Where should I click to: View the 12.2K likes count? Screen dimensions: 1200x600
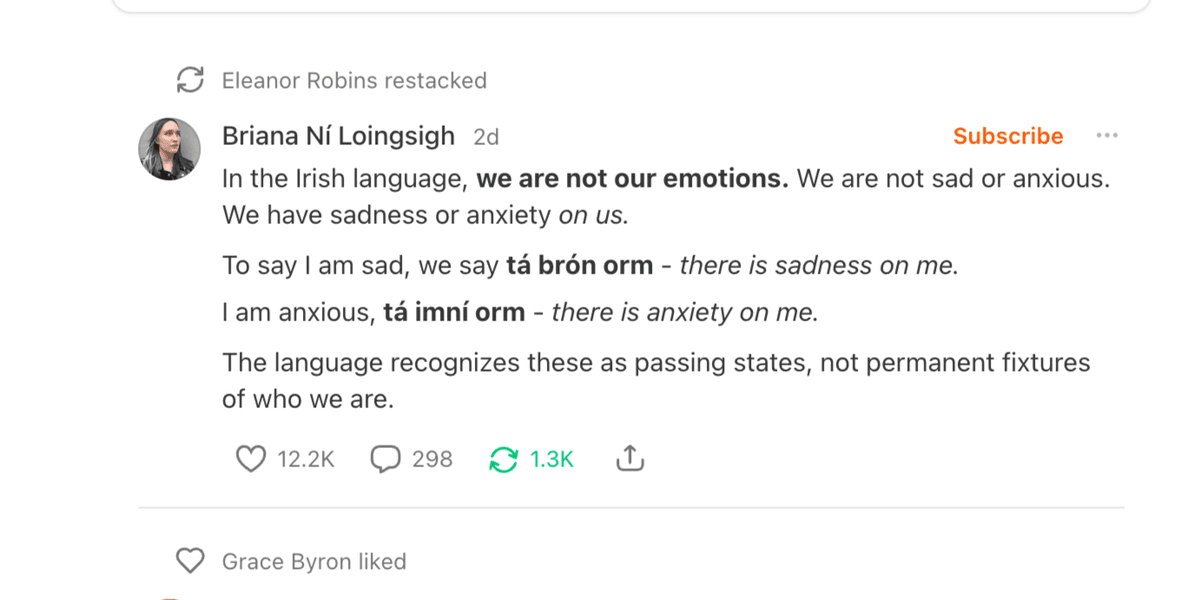306,459
